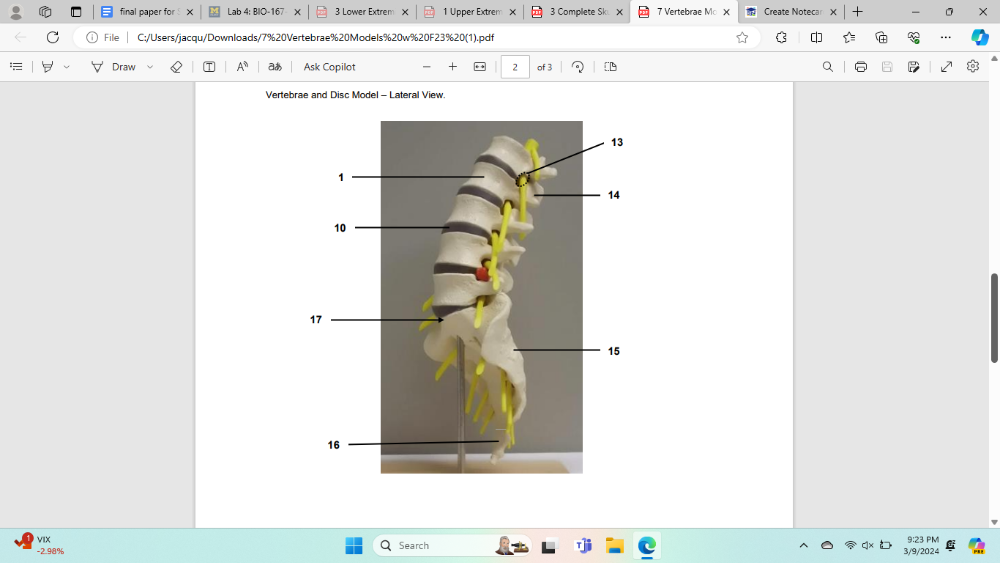Click the Print PDF icon
The width and height of the screenshot is (1000, 563).
tap(860, 67)
